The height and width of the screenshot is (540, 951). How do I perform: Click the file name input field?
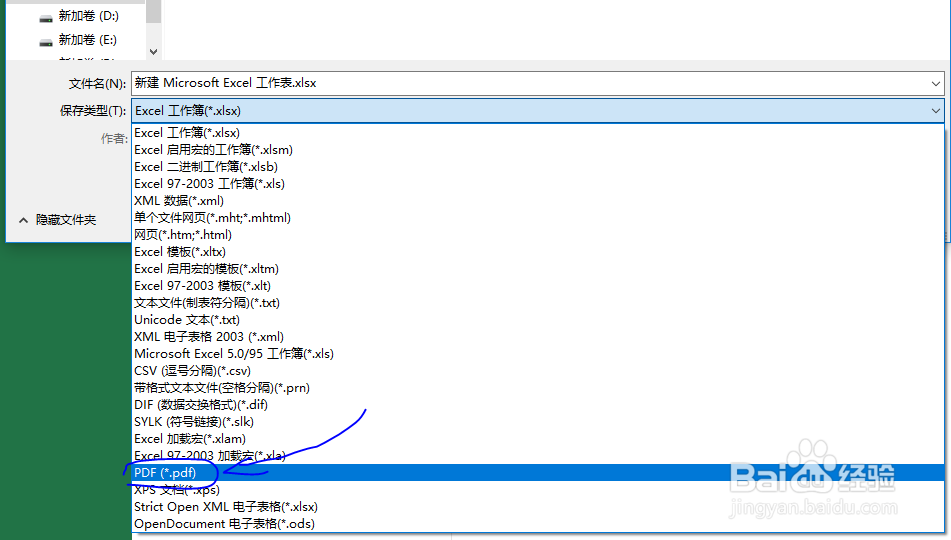pos(537,83)
